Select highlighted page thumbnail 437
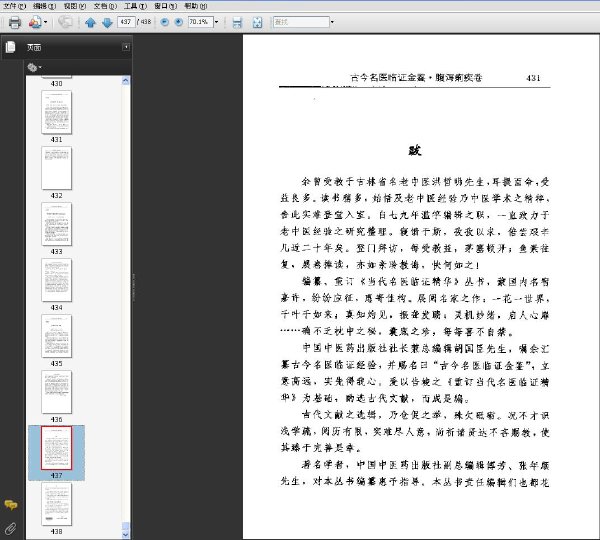Viewport: 600px width, 540px height. coord(56,448)
